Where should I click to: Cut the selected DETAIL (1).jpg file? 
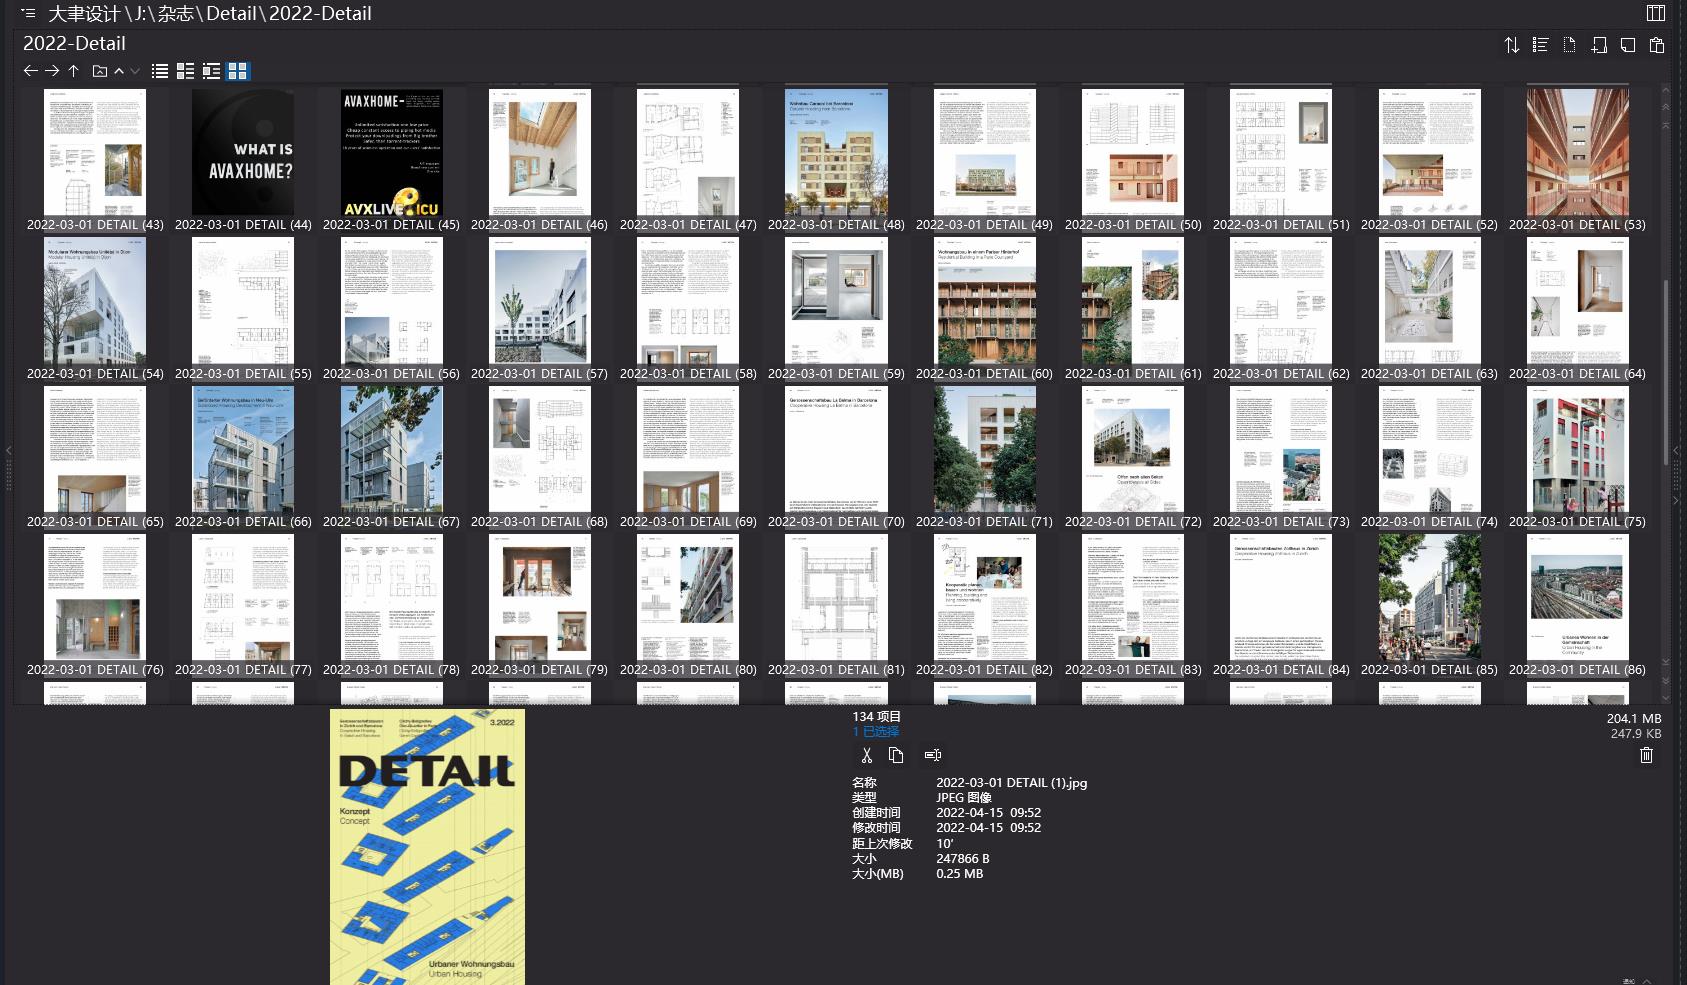(866, 755)
